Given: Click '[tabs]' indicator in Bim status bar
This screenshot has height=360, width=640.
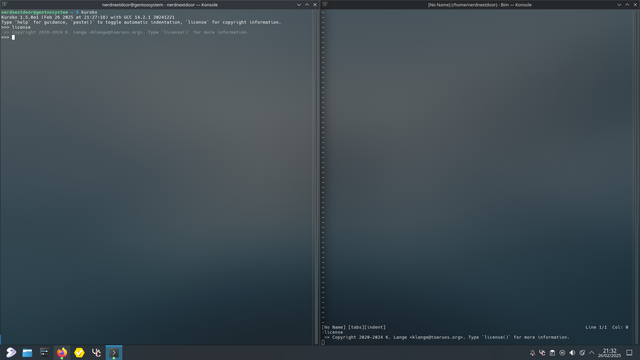Looking at the screenshot, I should click(356, 327).
